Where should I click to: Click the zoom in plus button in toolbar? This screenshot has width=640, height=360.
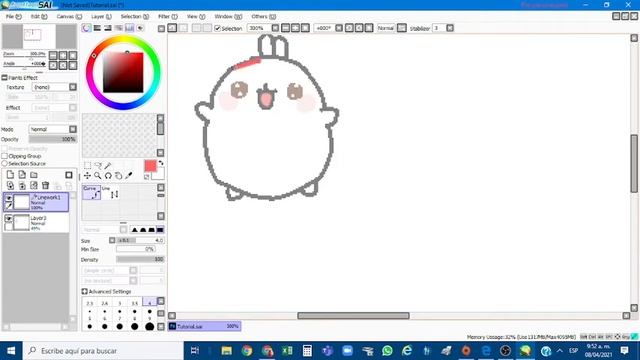click(295, 28)
